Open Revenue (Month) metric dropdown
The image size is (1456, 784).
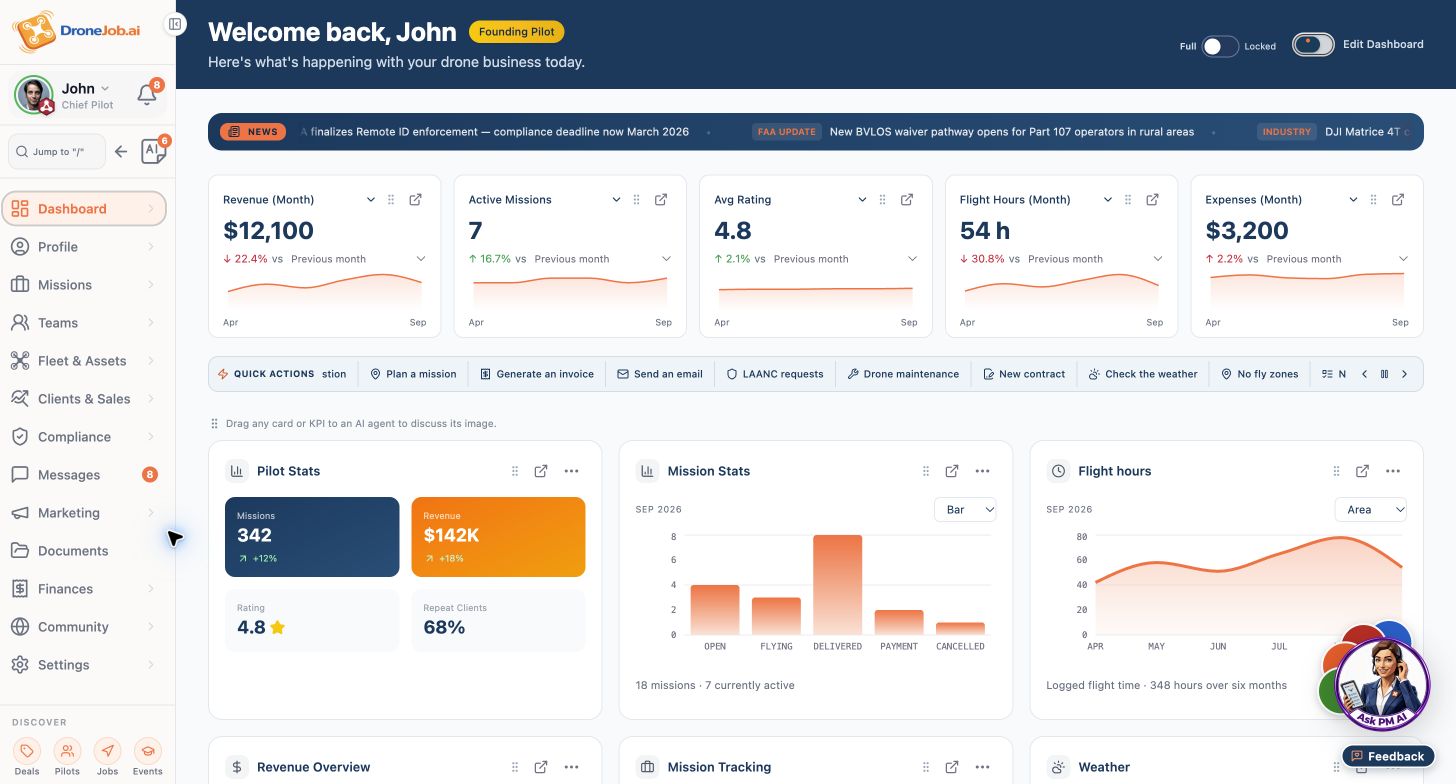(x=370, y=200)
